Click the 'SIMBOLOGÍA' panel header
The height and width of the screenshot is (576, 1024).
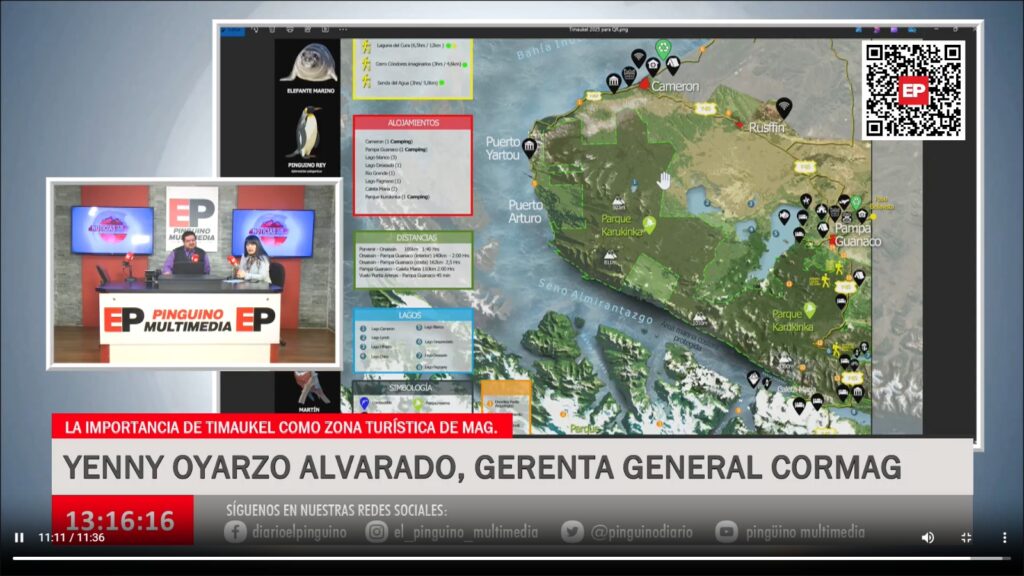[410, 388]
